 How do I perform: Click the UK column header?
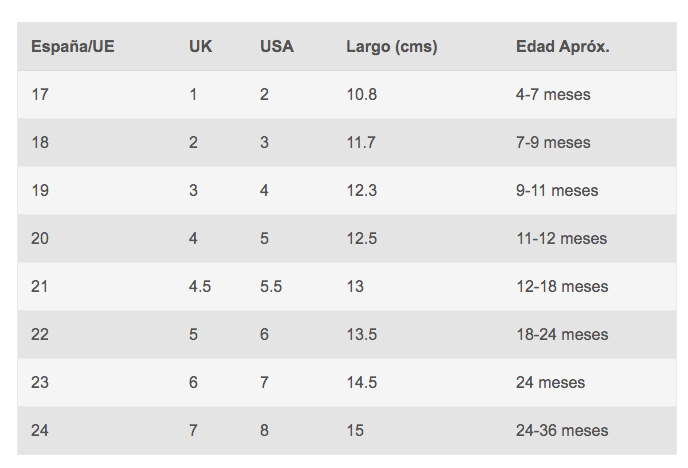coord(201,46)
